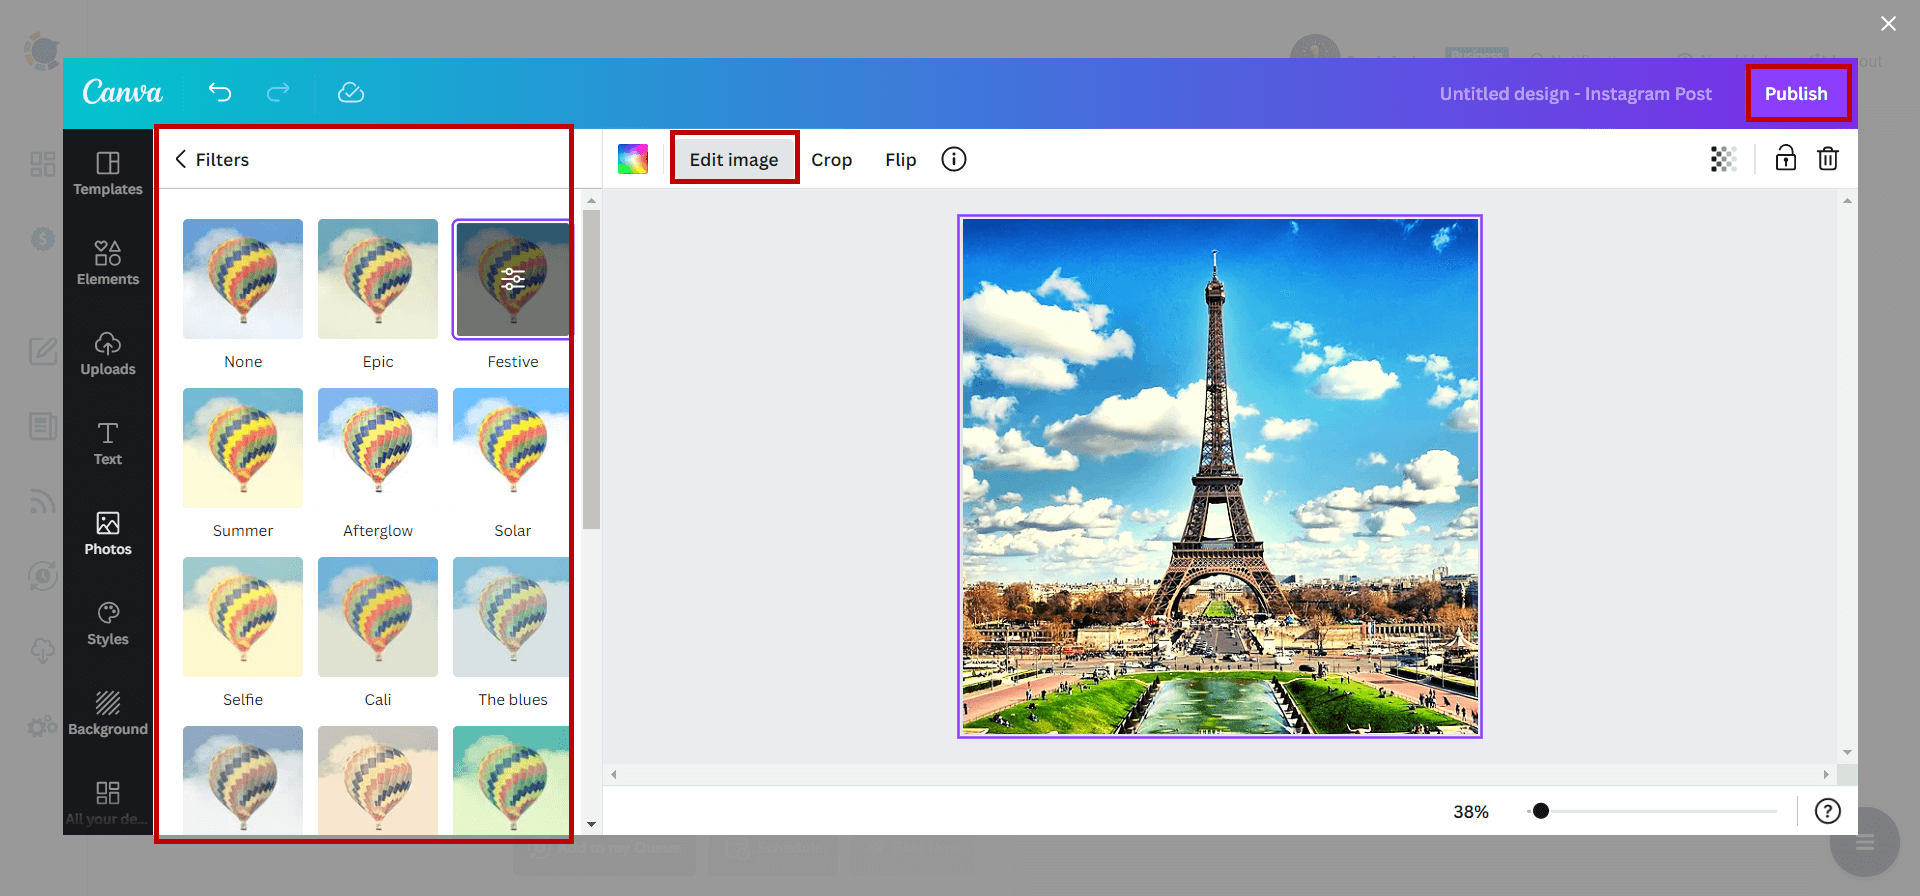
Task: Click the zoom slider handle
Action: pyautogui.click(x=1541, y=811)
